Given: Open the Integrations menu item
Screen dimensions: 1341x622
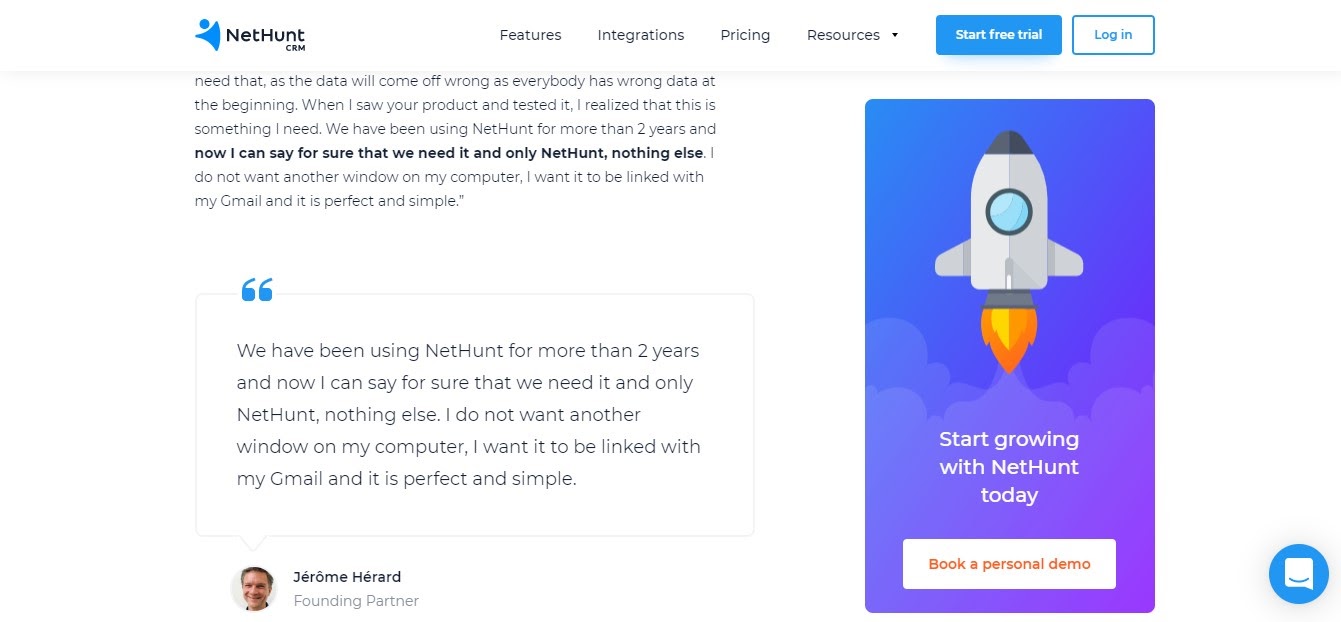Looking at the screenshot, I should click(641, 35).
